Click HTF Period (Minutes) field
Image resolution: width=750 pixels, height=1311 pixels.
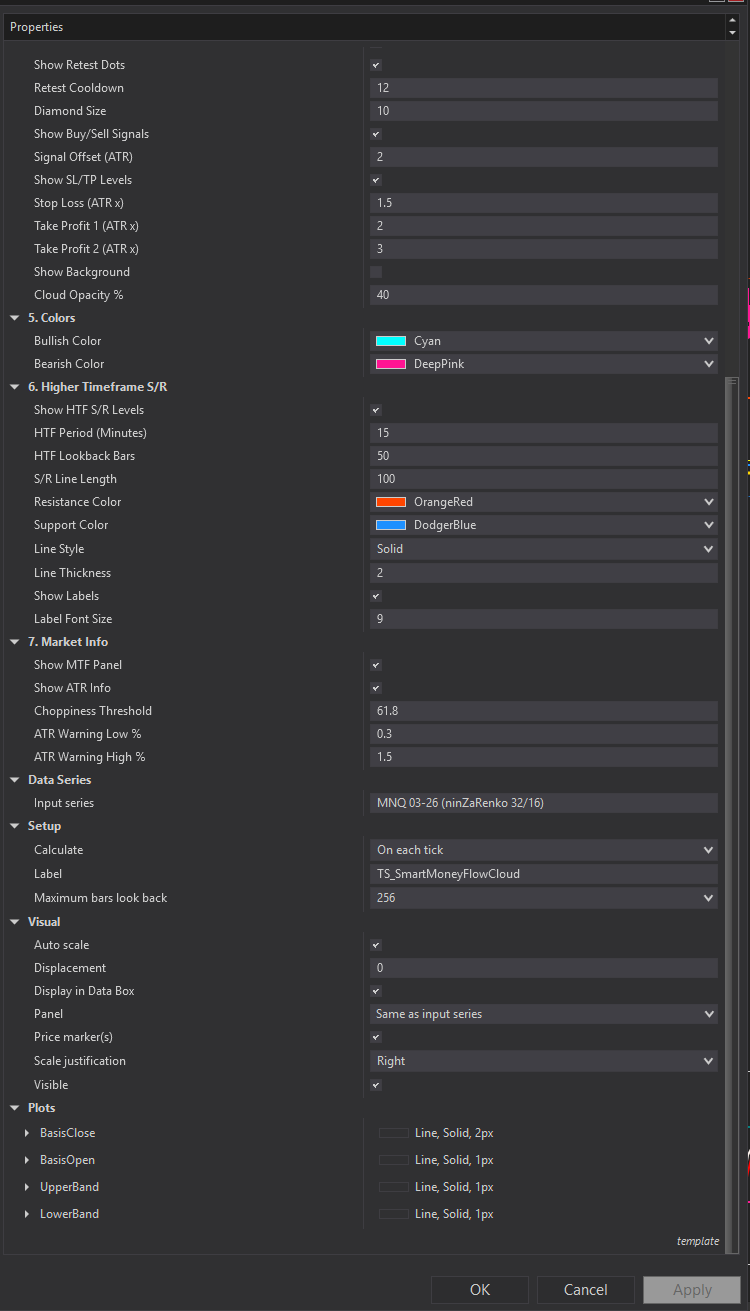click(543, 433)
